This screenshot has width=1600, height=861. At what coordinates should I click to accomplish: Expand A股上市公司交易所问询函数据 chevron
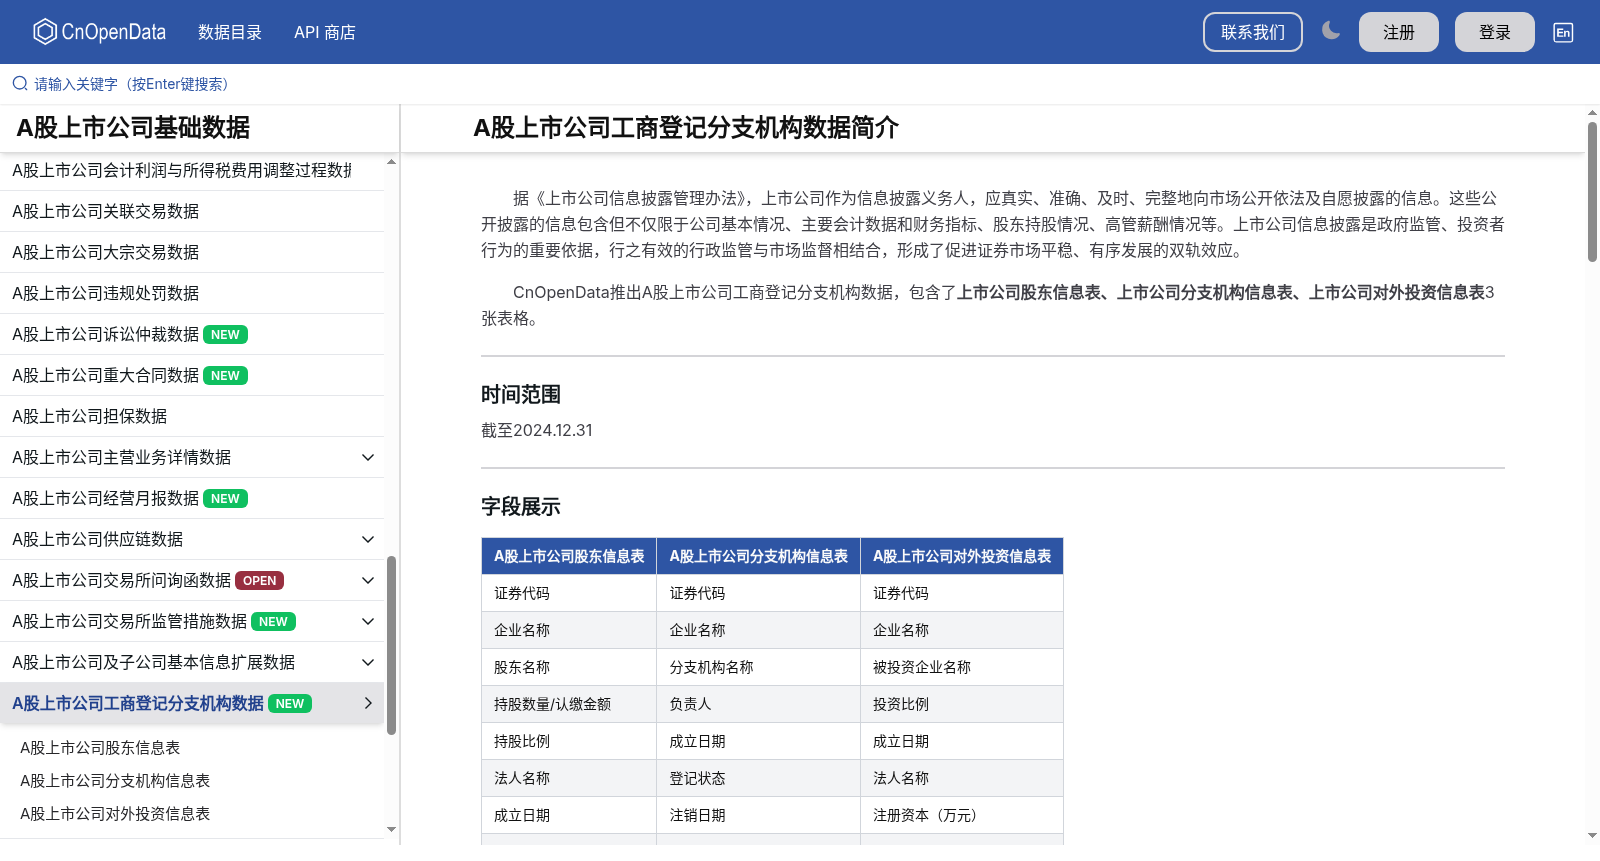[x=368, y=580]
